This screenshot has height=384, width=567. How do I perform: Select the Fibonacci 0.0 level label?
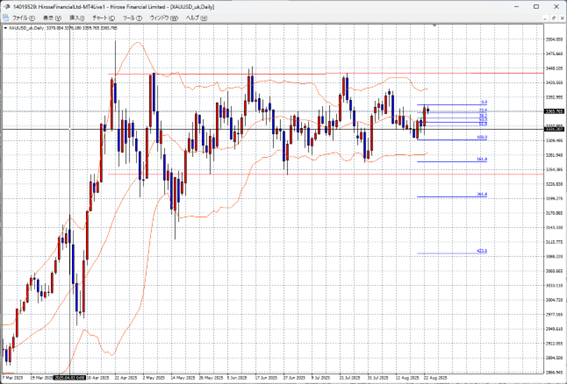coord(484,102)
